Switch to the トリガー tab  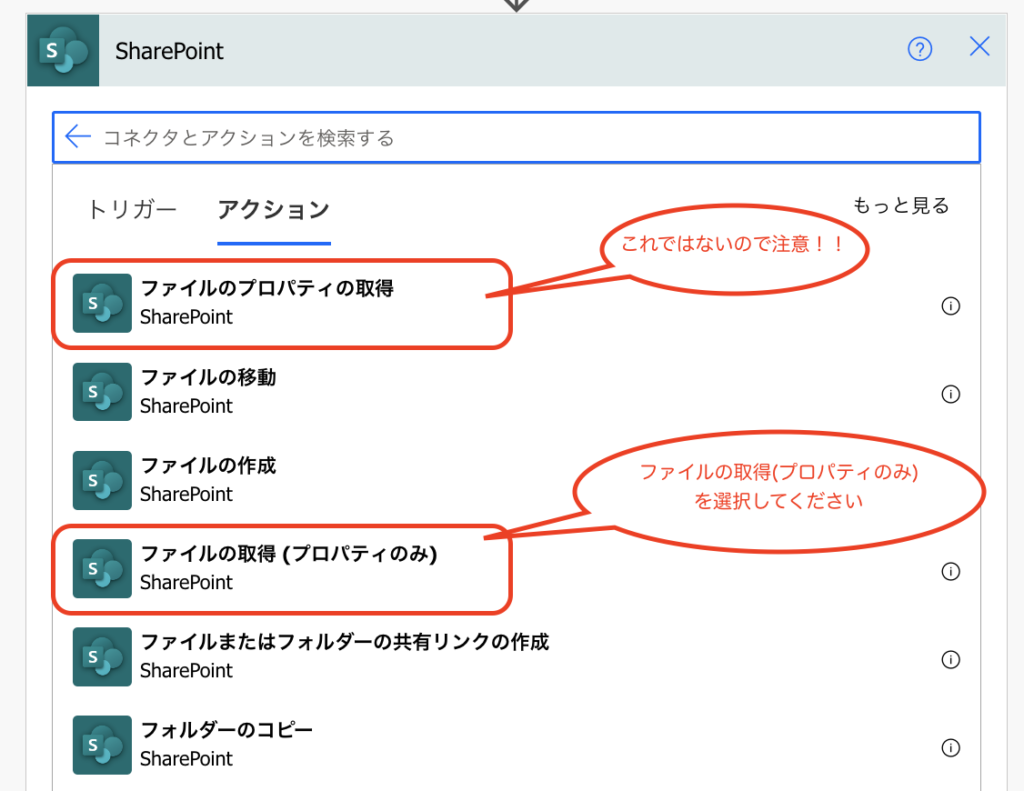(x=132, y=210)
